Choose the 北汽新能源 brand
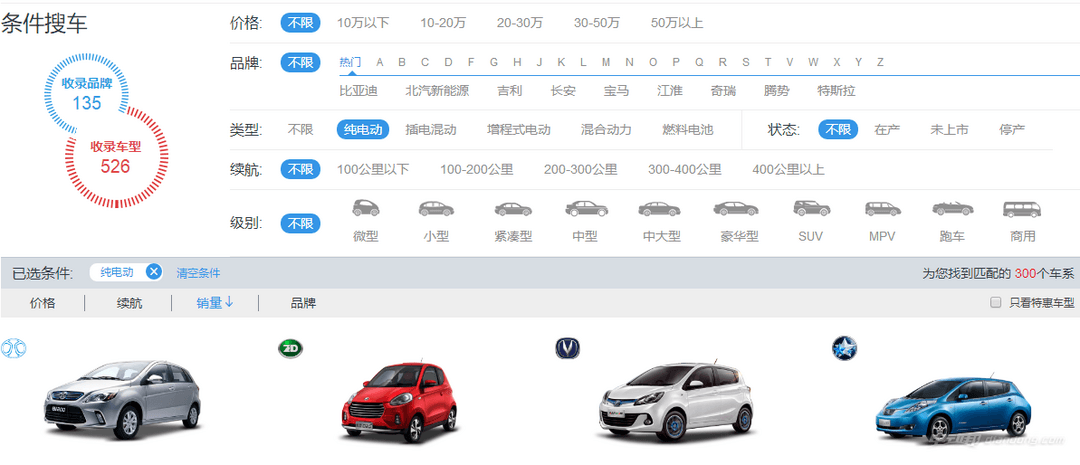 437,91
